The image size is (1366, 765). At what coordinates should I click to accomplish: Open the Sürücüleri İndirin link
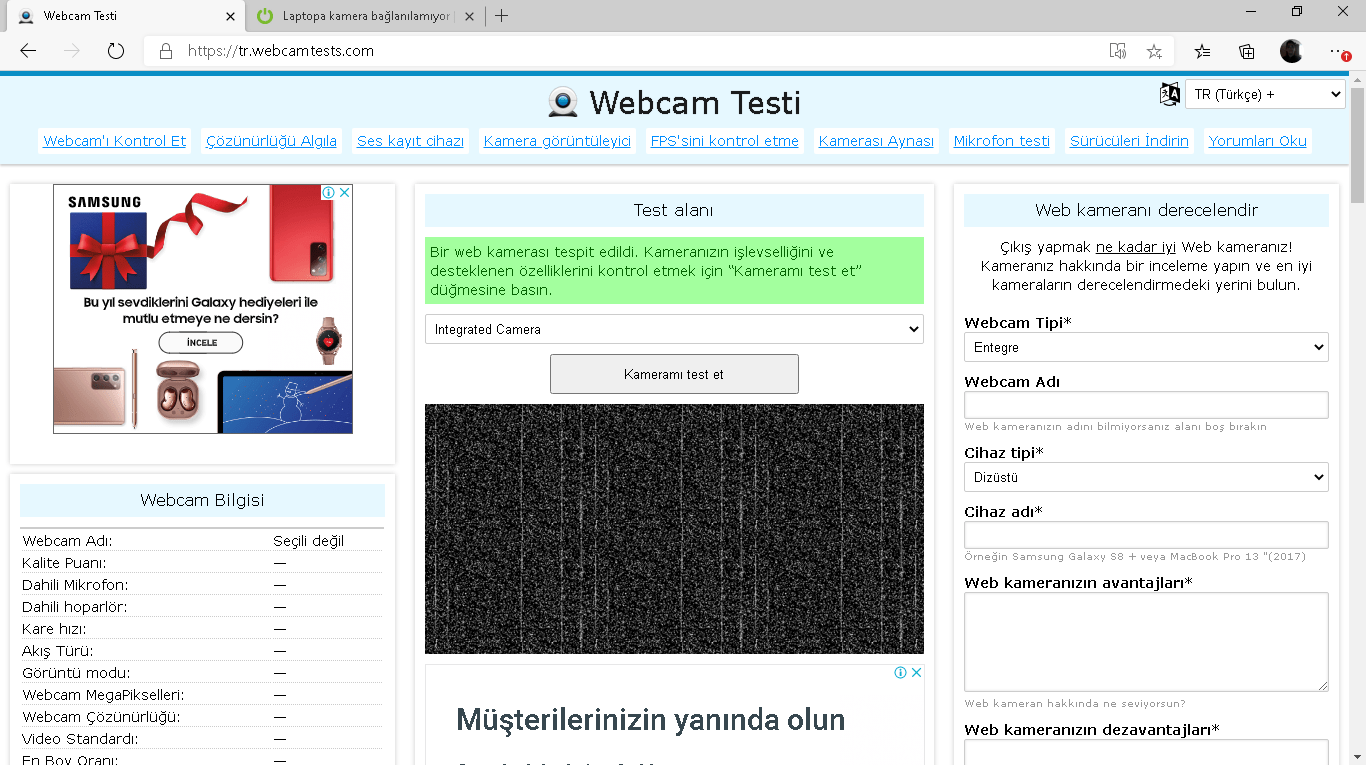(x=1129, y=141)
